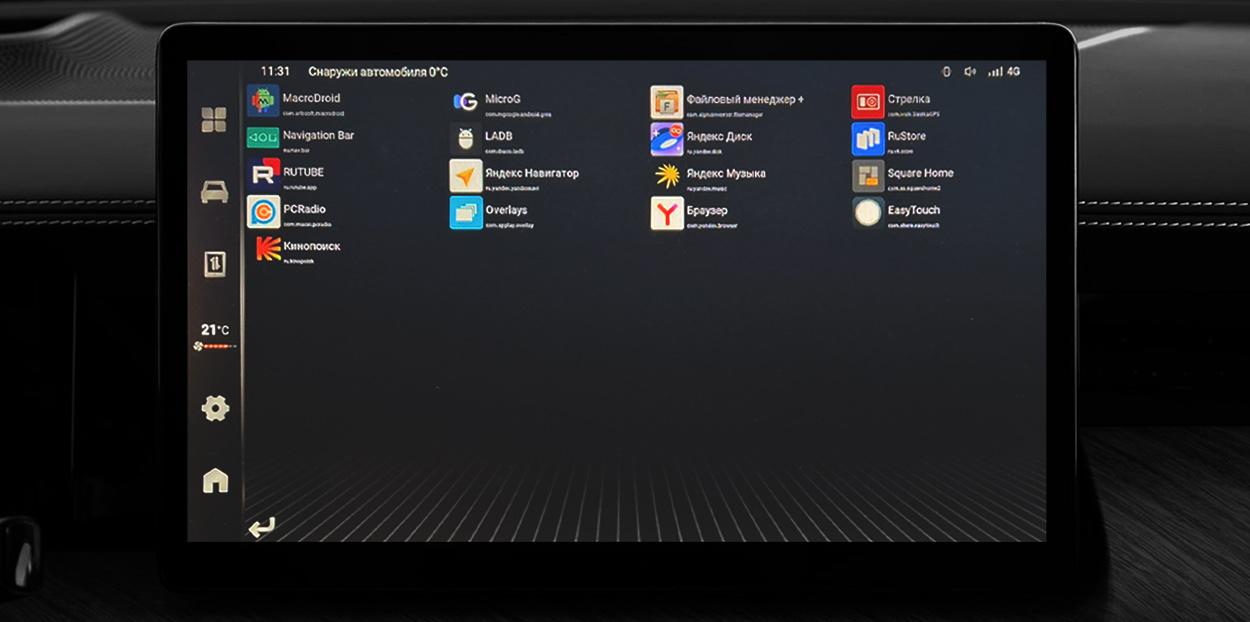Select the 'Square Home' label
Viewport: 1250px width, 622px height.
[x=921, y=173]
